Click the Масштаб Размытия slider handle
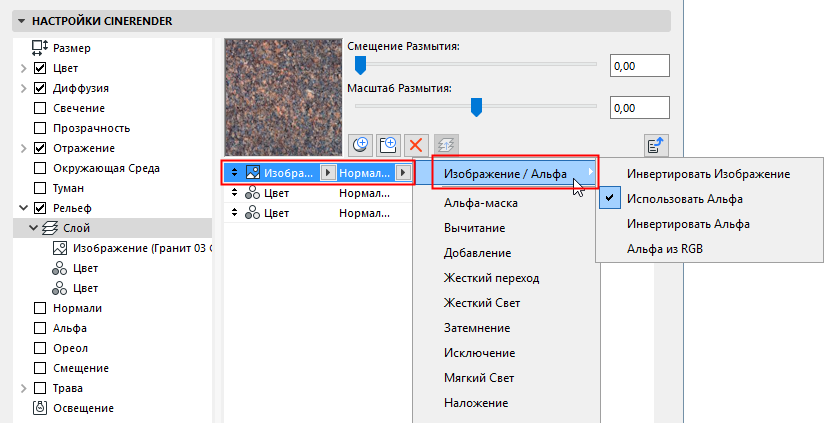The width and height of the screenshot is (824, 423). [476, 107]
